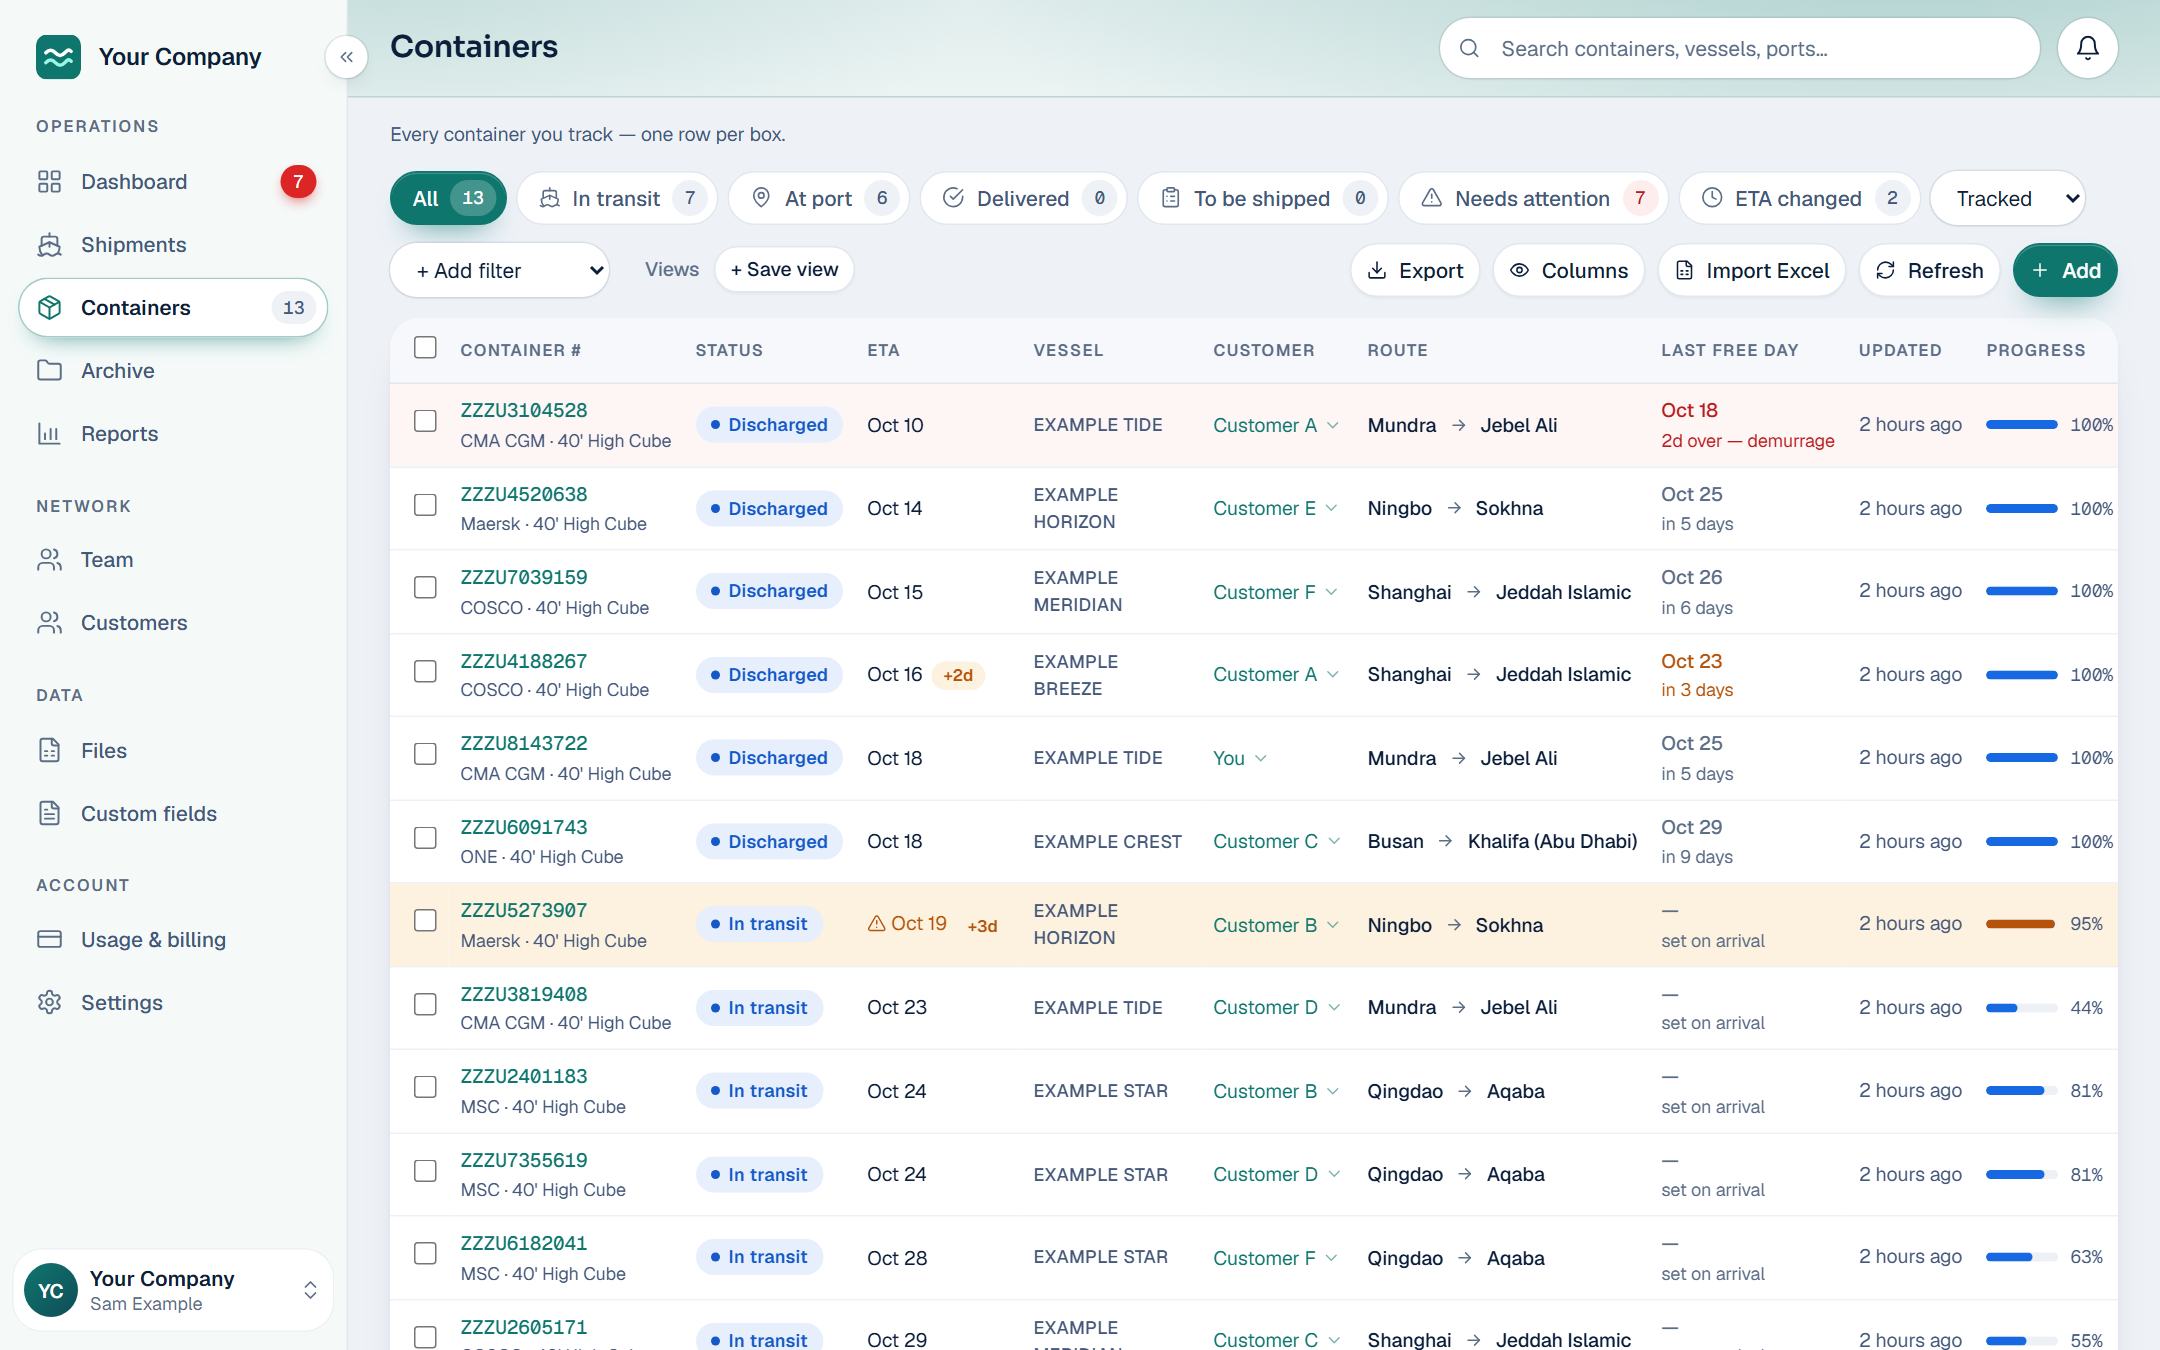This screenshot has height=1350, width=2160.
Task: Click the Dashboard grid icon
Action: (49, 182)
